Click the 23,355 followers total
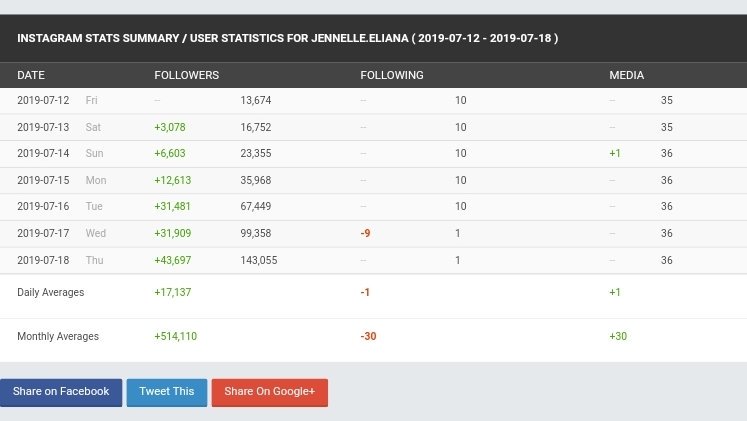747x421 pixels. 256,153
